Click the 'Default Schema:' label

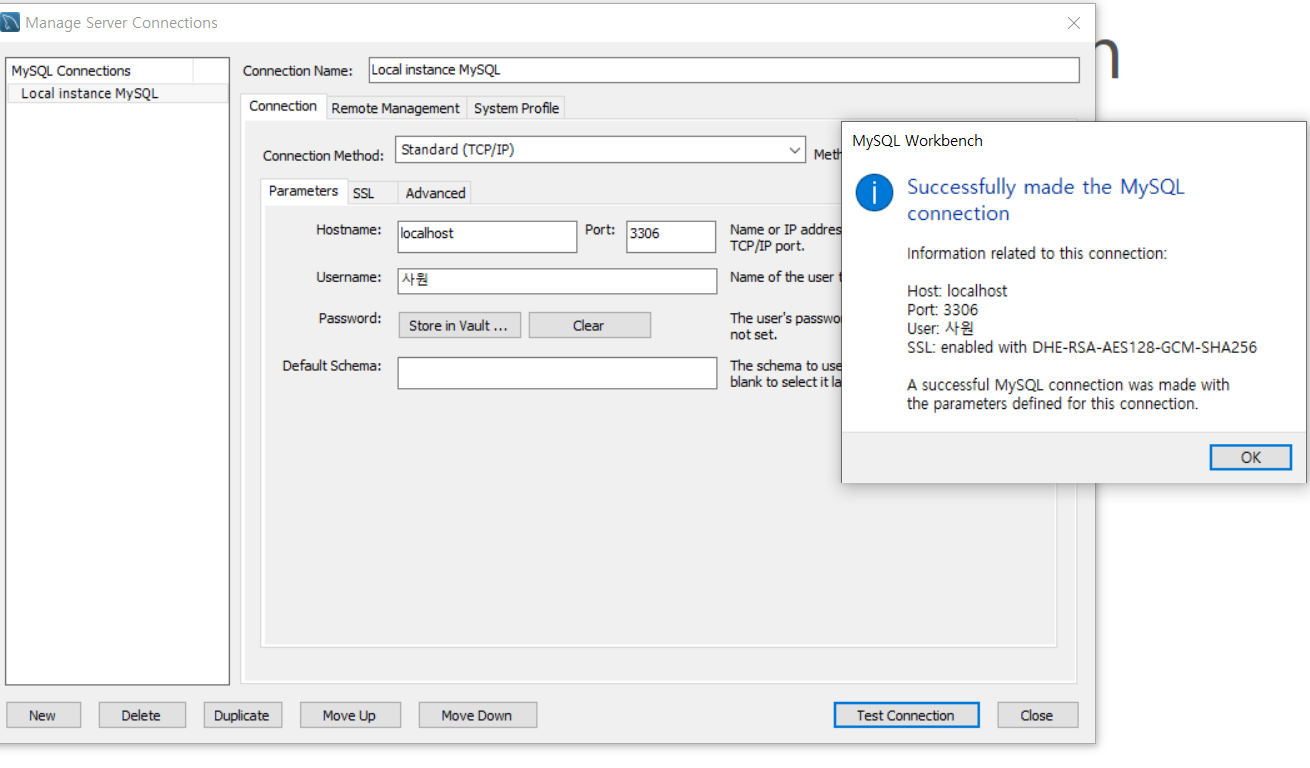point(332,366)
